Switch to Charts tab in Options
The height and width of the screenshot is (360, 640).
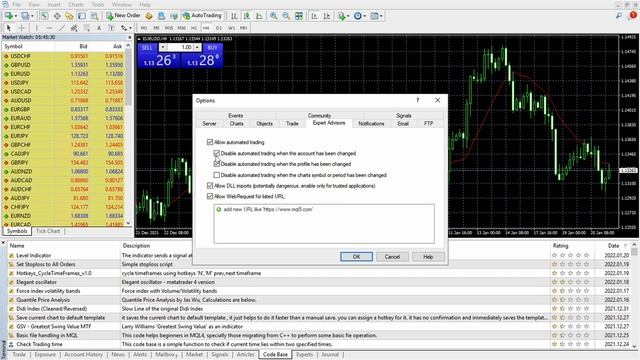coord(236,123)
